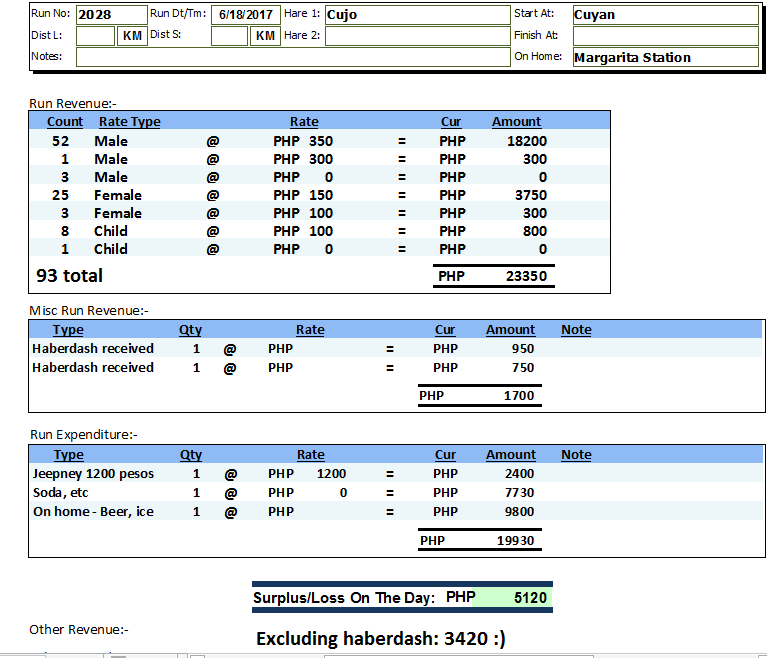Image resolution: width=767 pixels, height=658 pixels.
Task: Click the Misc Run Revenue total 1700
Action: 517,396
